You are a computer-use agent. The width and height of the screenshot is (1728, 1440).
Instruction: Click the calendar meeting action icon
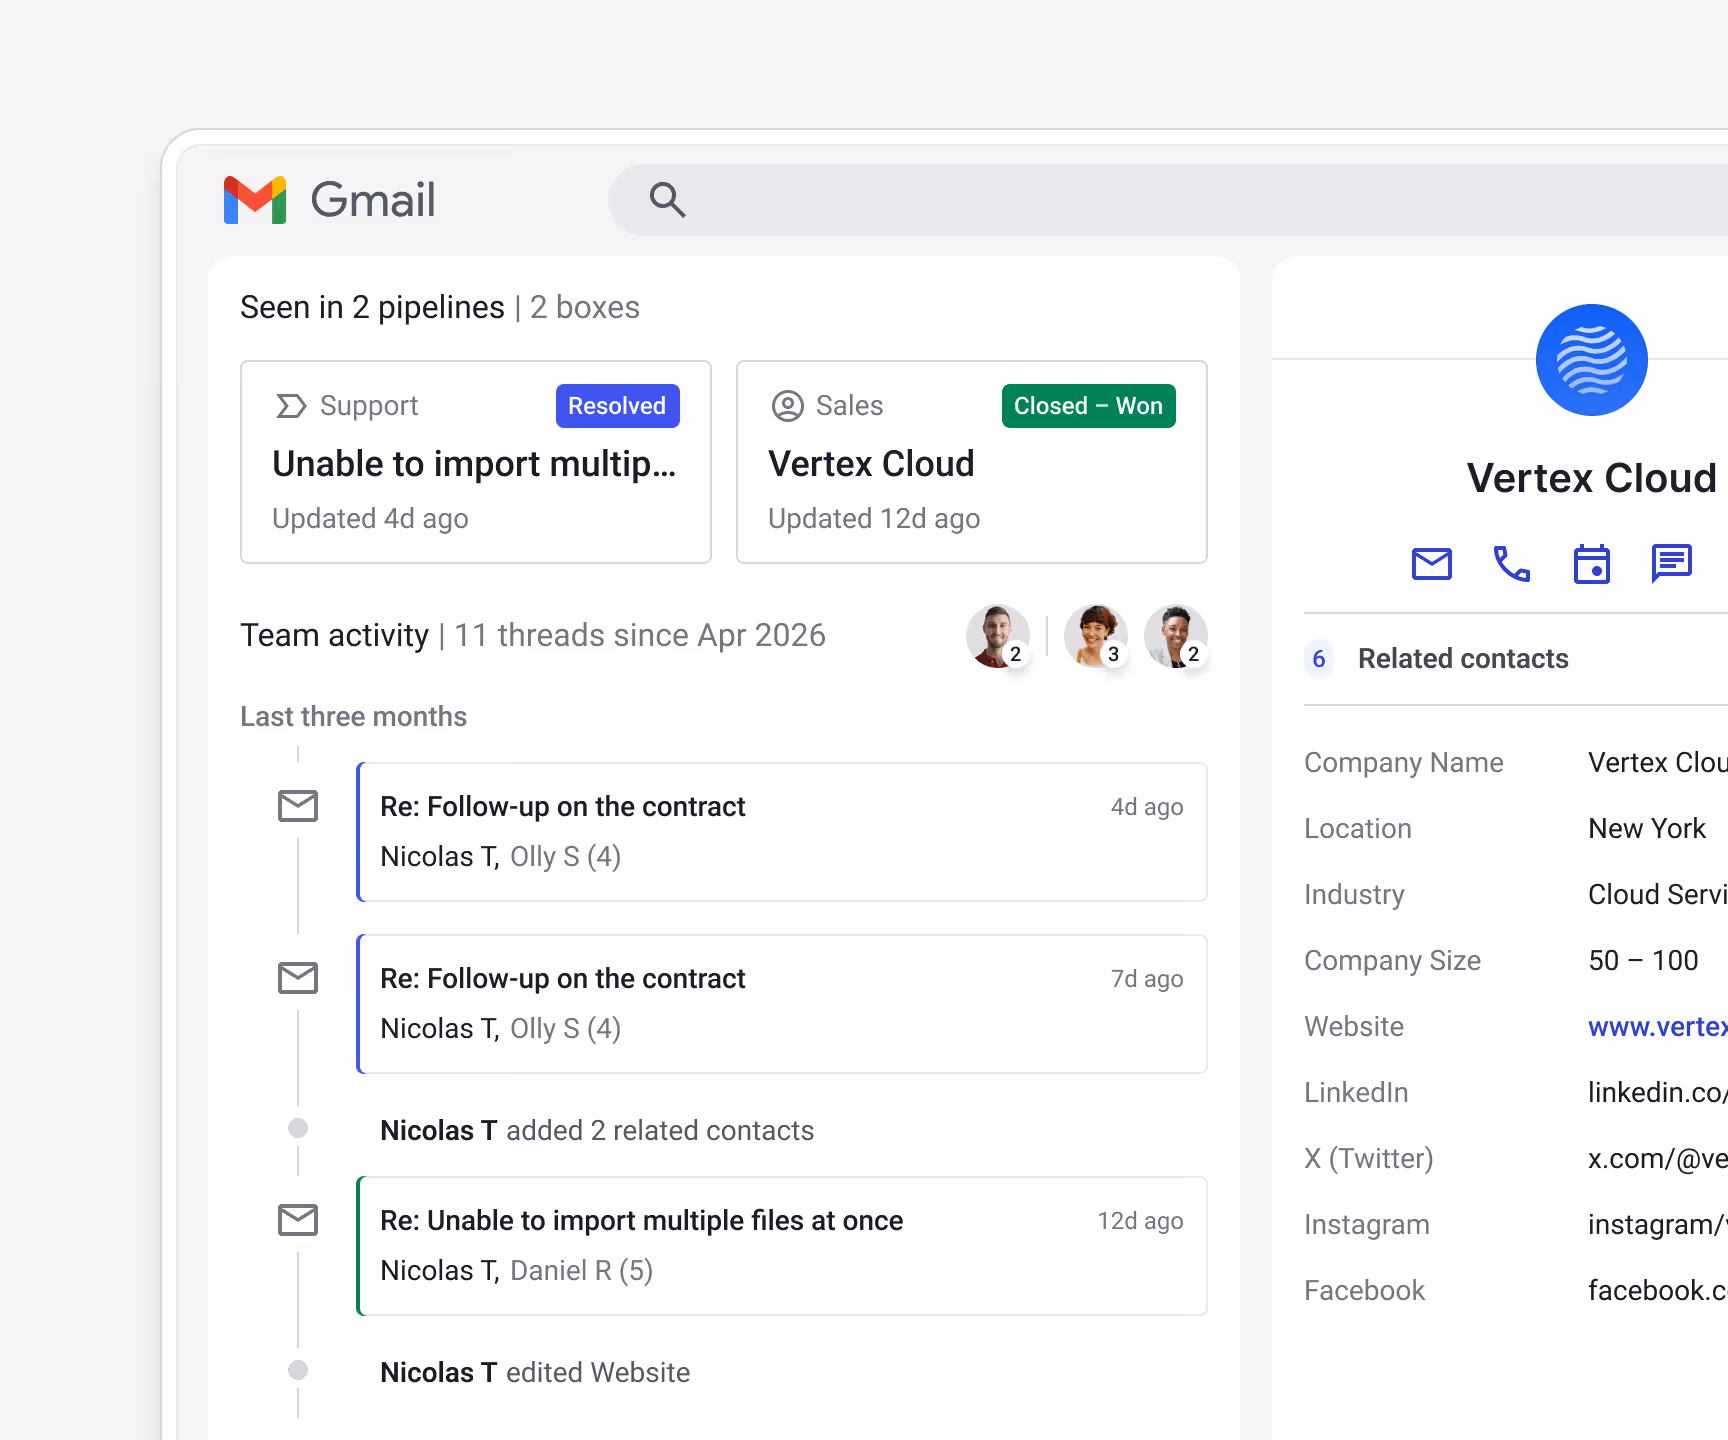[x=1592, y=564]
